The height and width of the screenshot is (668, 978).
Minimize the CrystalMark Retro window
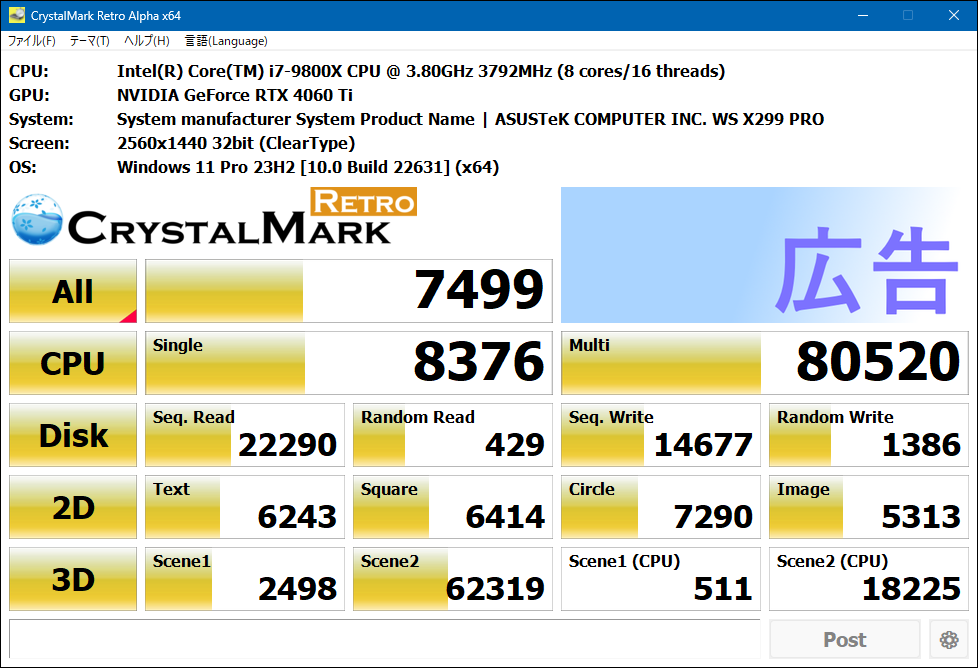[x=863, y=15]
